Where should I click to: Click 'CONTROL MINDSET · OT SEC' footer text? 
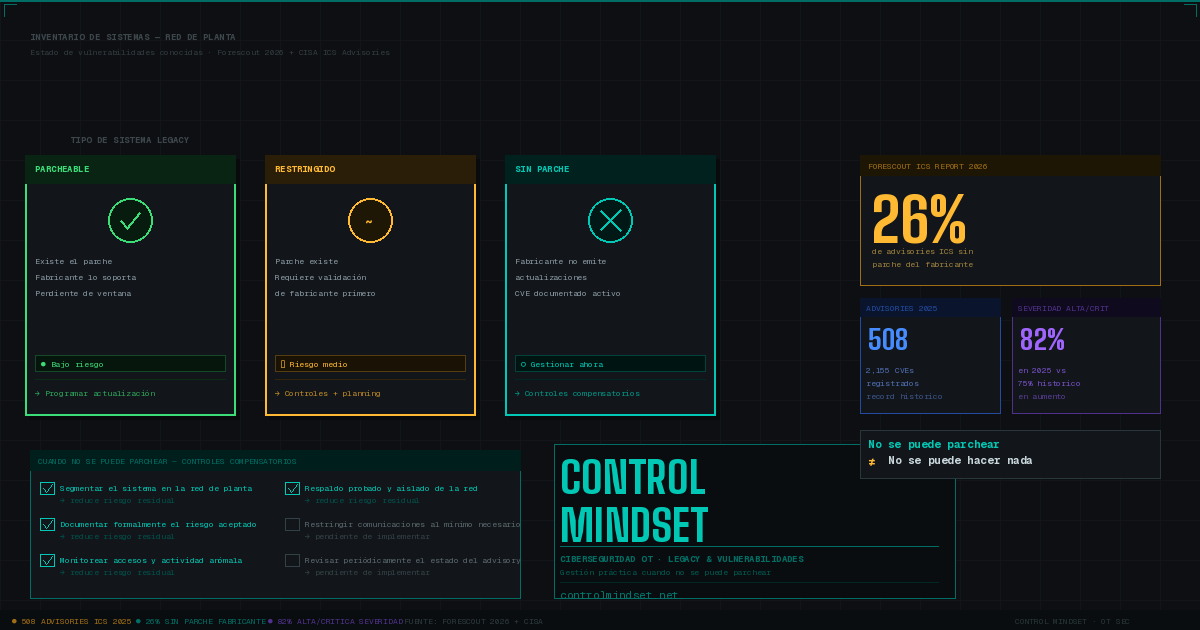[1072, 621]
